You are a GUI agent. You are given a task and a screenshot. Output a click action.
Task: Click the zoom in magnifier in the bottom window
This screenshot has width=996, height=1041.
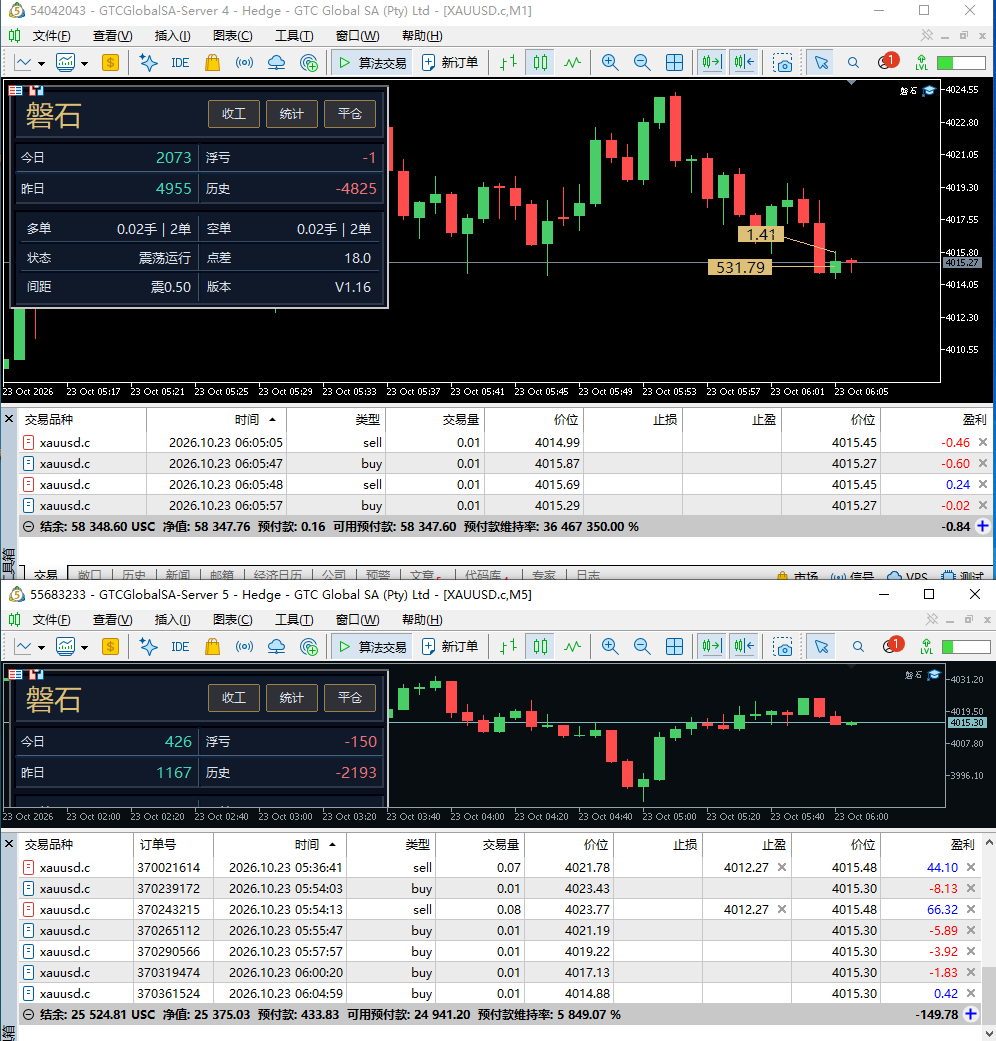610,647
